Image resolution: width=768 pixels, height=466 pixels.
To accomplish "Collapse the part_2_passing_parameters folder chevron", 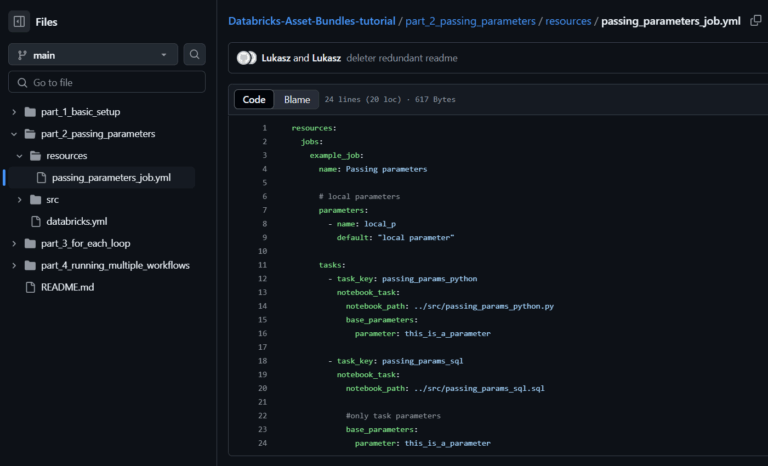I will click(x=14, y=134).
